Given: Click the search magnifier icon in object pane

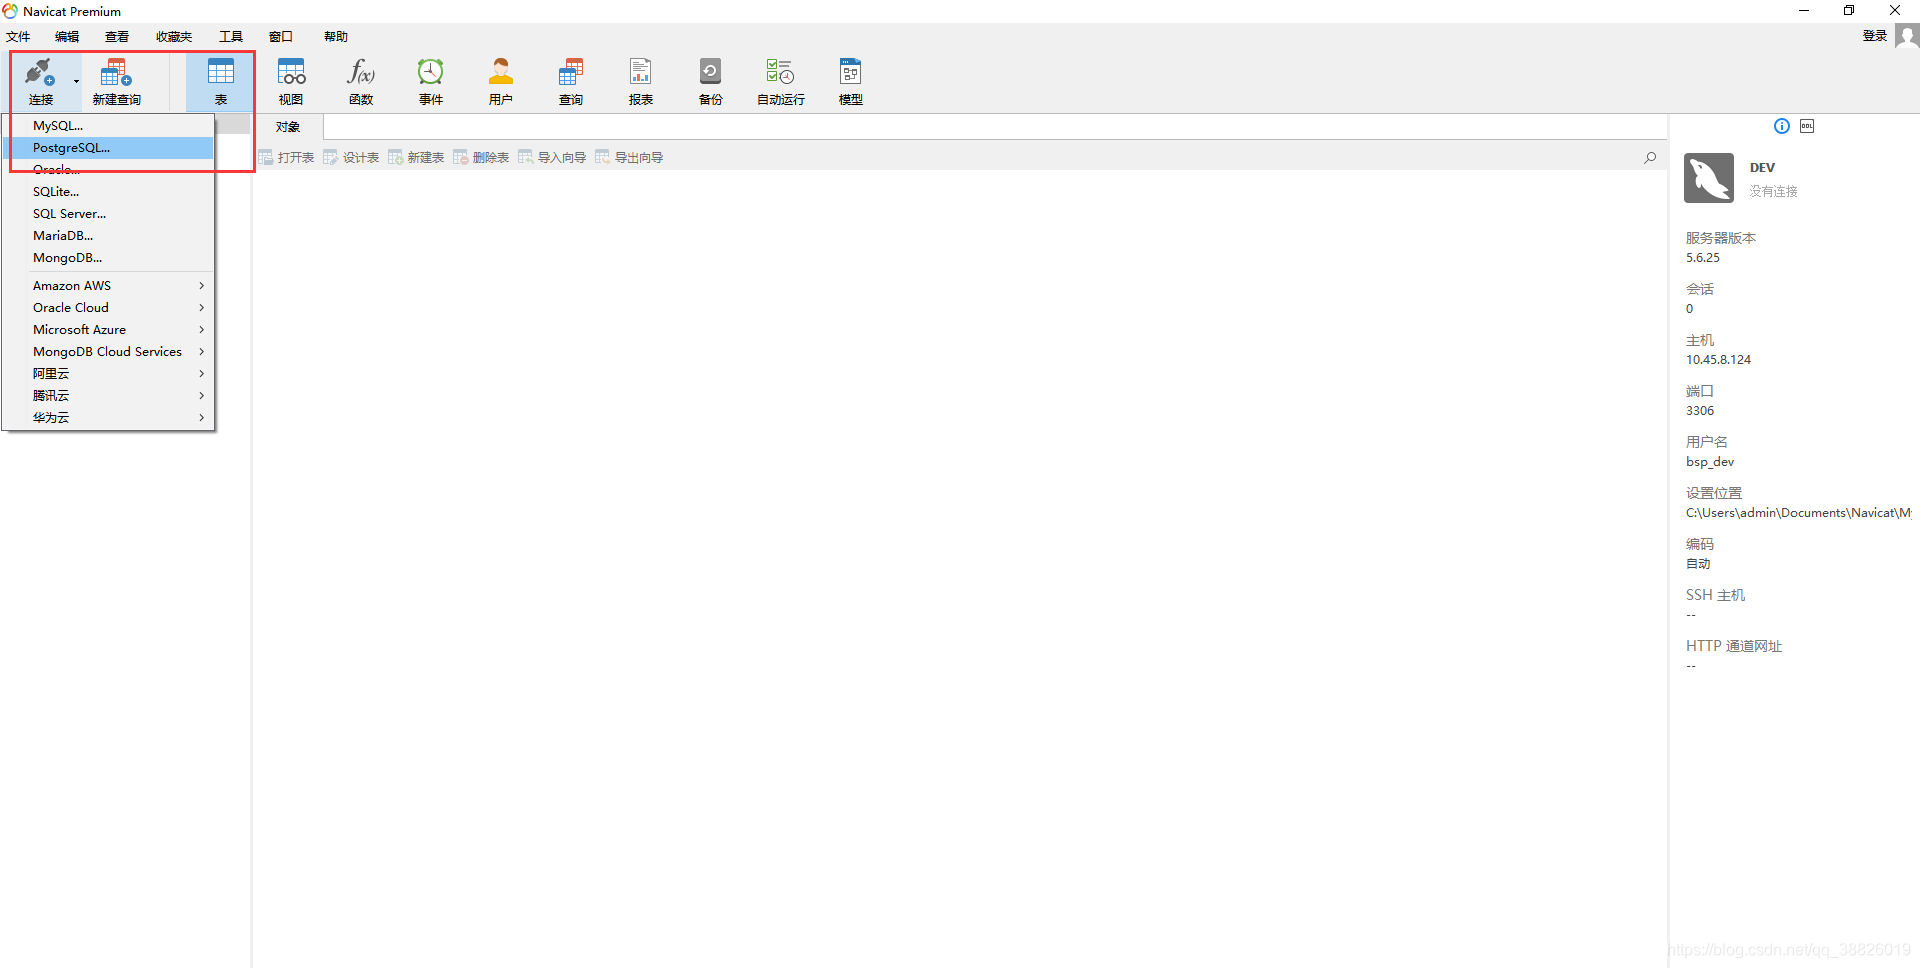Looking at the screenshot, I should pyautogui.click(x=1650, y=157).
